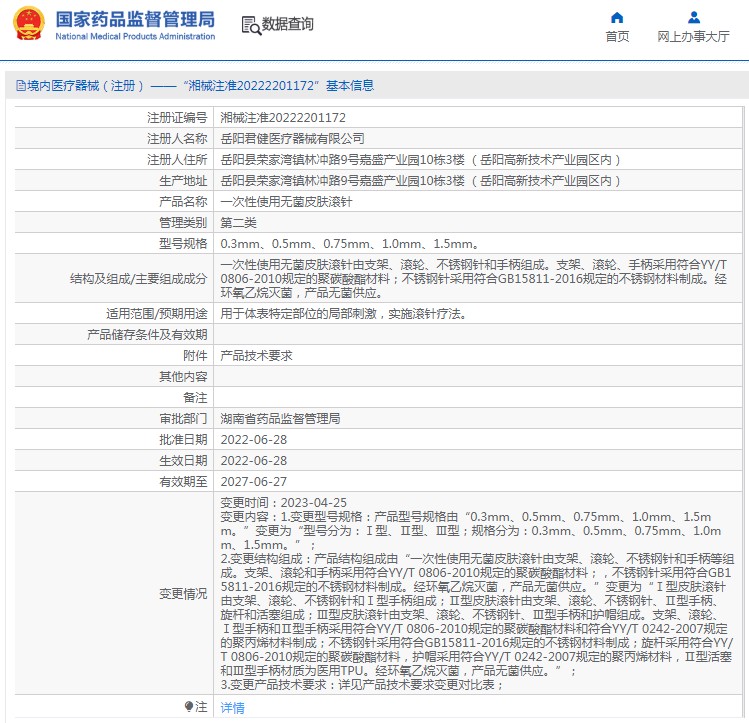Click the 有效期至 row label
The height and width of the screenshot is (723, 749).
[183, 482]
